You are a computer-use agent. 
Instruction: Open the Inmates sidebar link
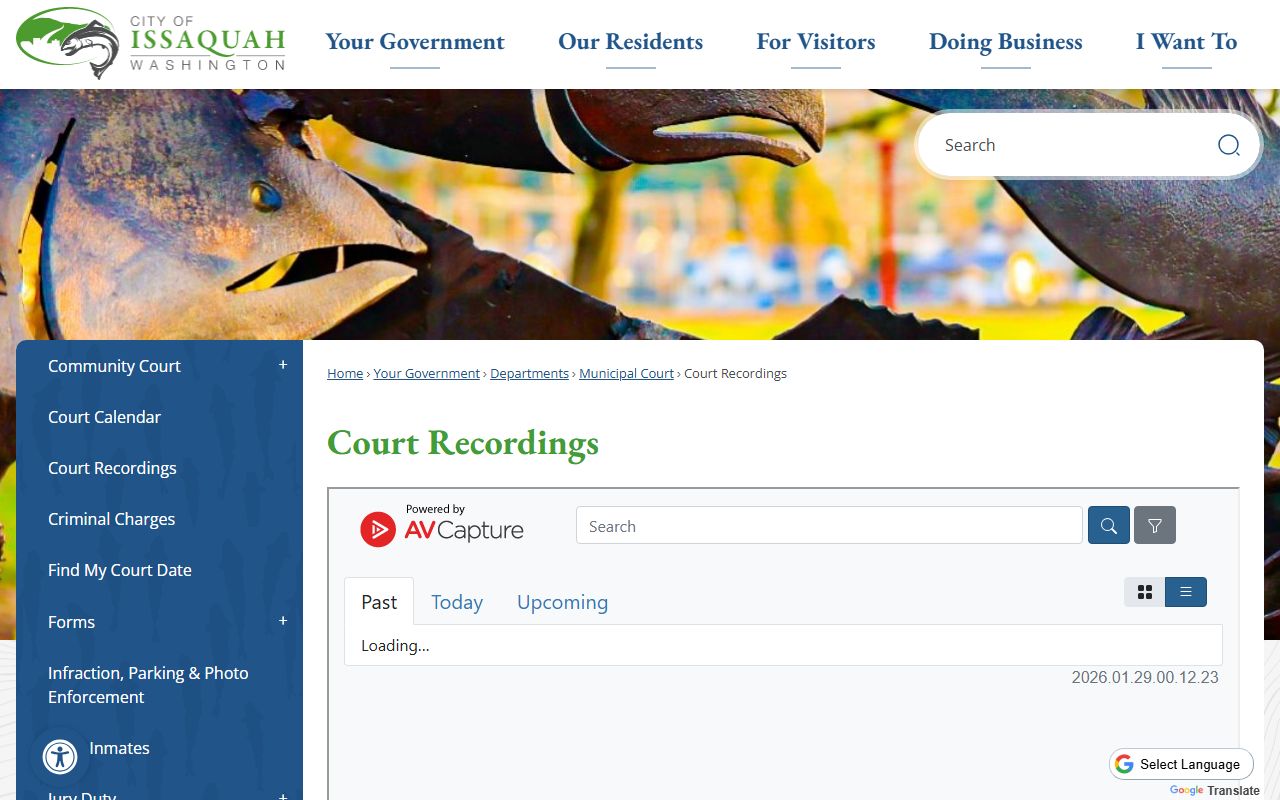(119, 748)
